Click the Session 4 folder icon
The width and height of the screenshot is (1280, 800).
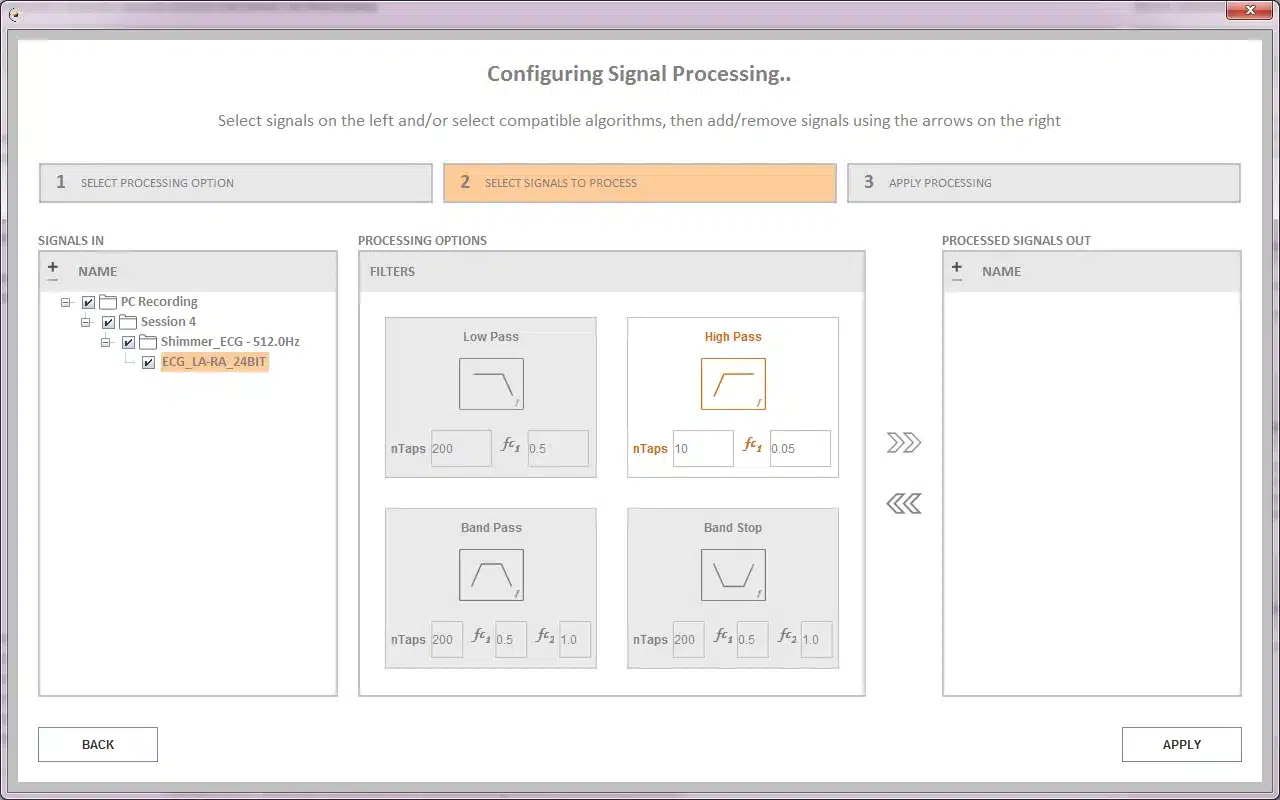(128, 322)
